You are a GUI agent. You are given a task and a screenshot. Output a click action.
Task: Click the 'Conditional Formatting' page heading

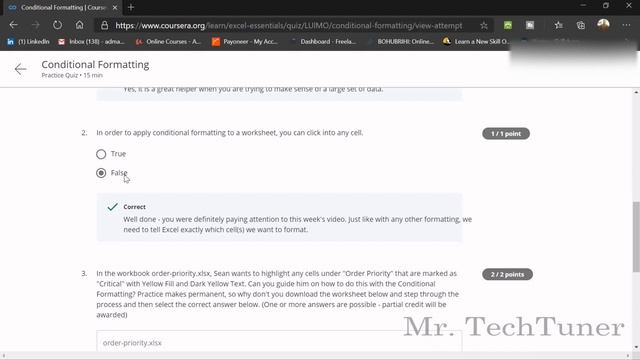(x=95, y=64)
